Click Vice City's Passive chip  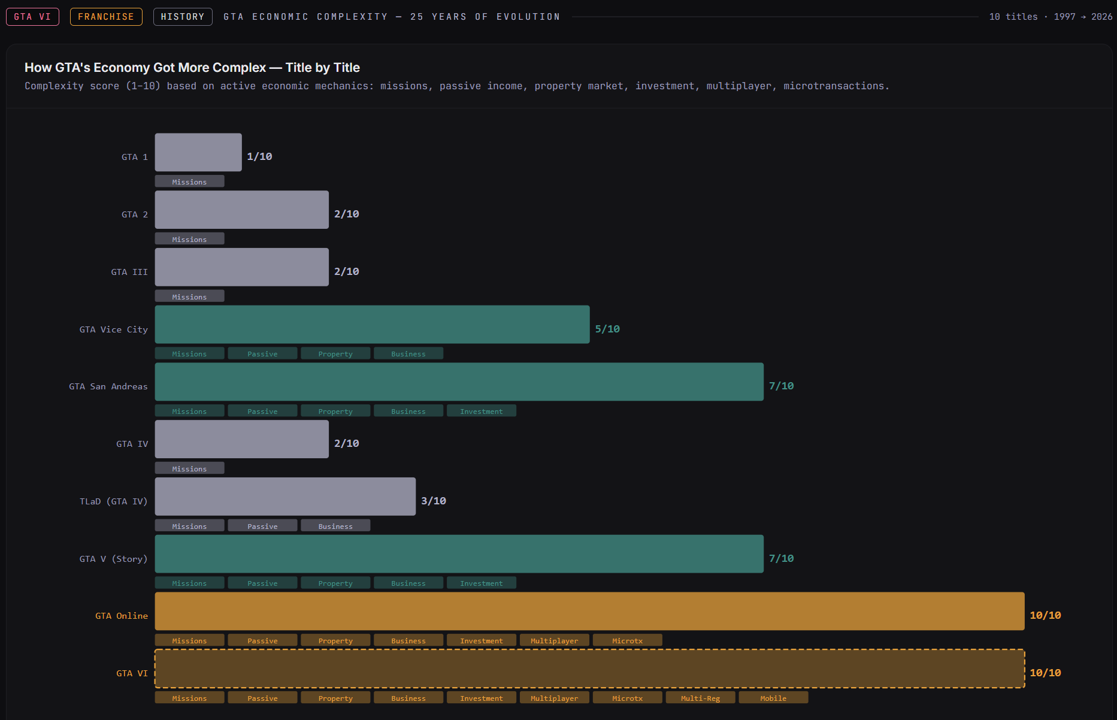tap(262, 354)
